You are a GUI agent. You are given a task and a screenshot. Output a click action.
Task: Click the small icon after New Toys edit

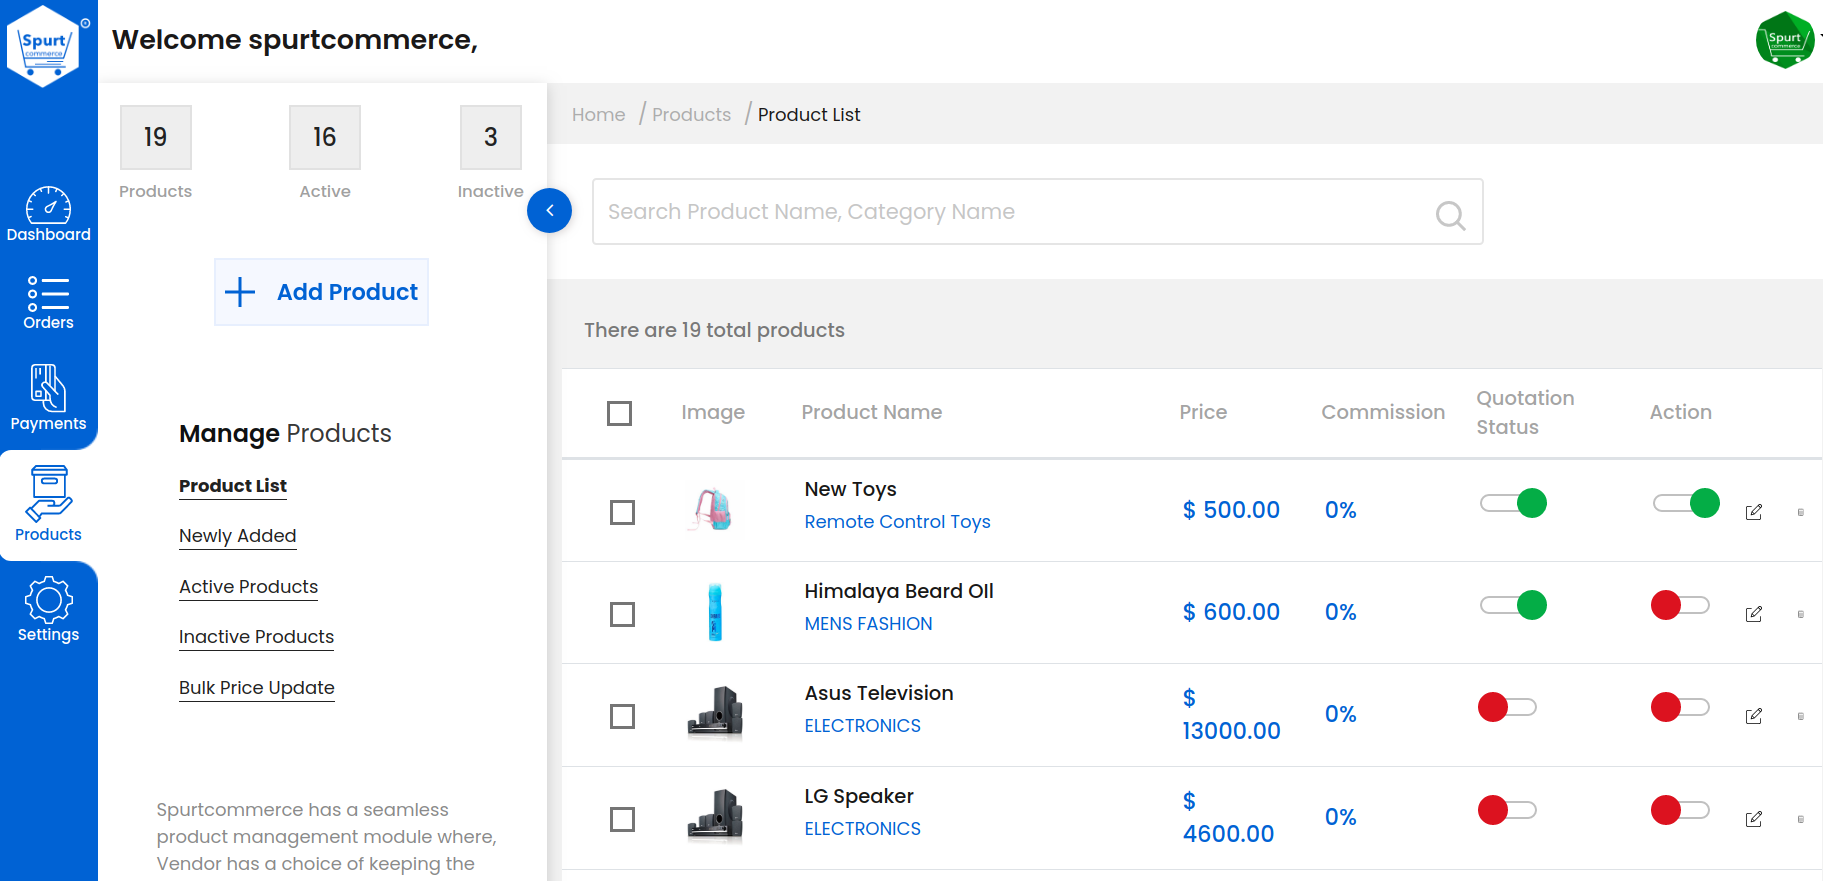(1800, 512)
